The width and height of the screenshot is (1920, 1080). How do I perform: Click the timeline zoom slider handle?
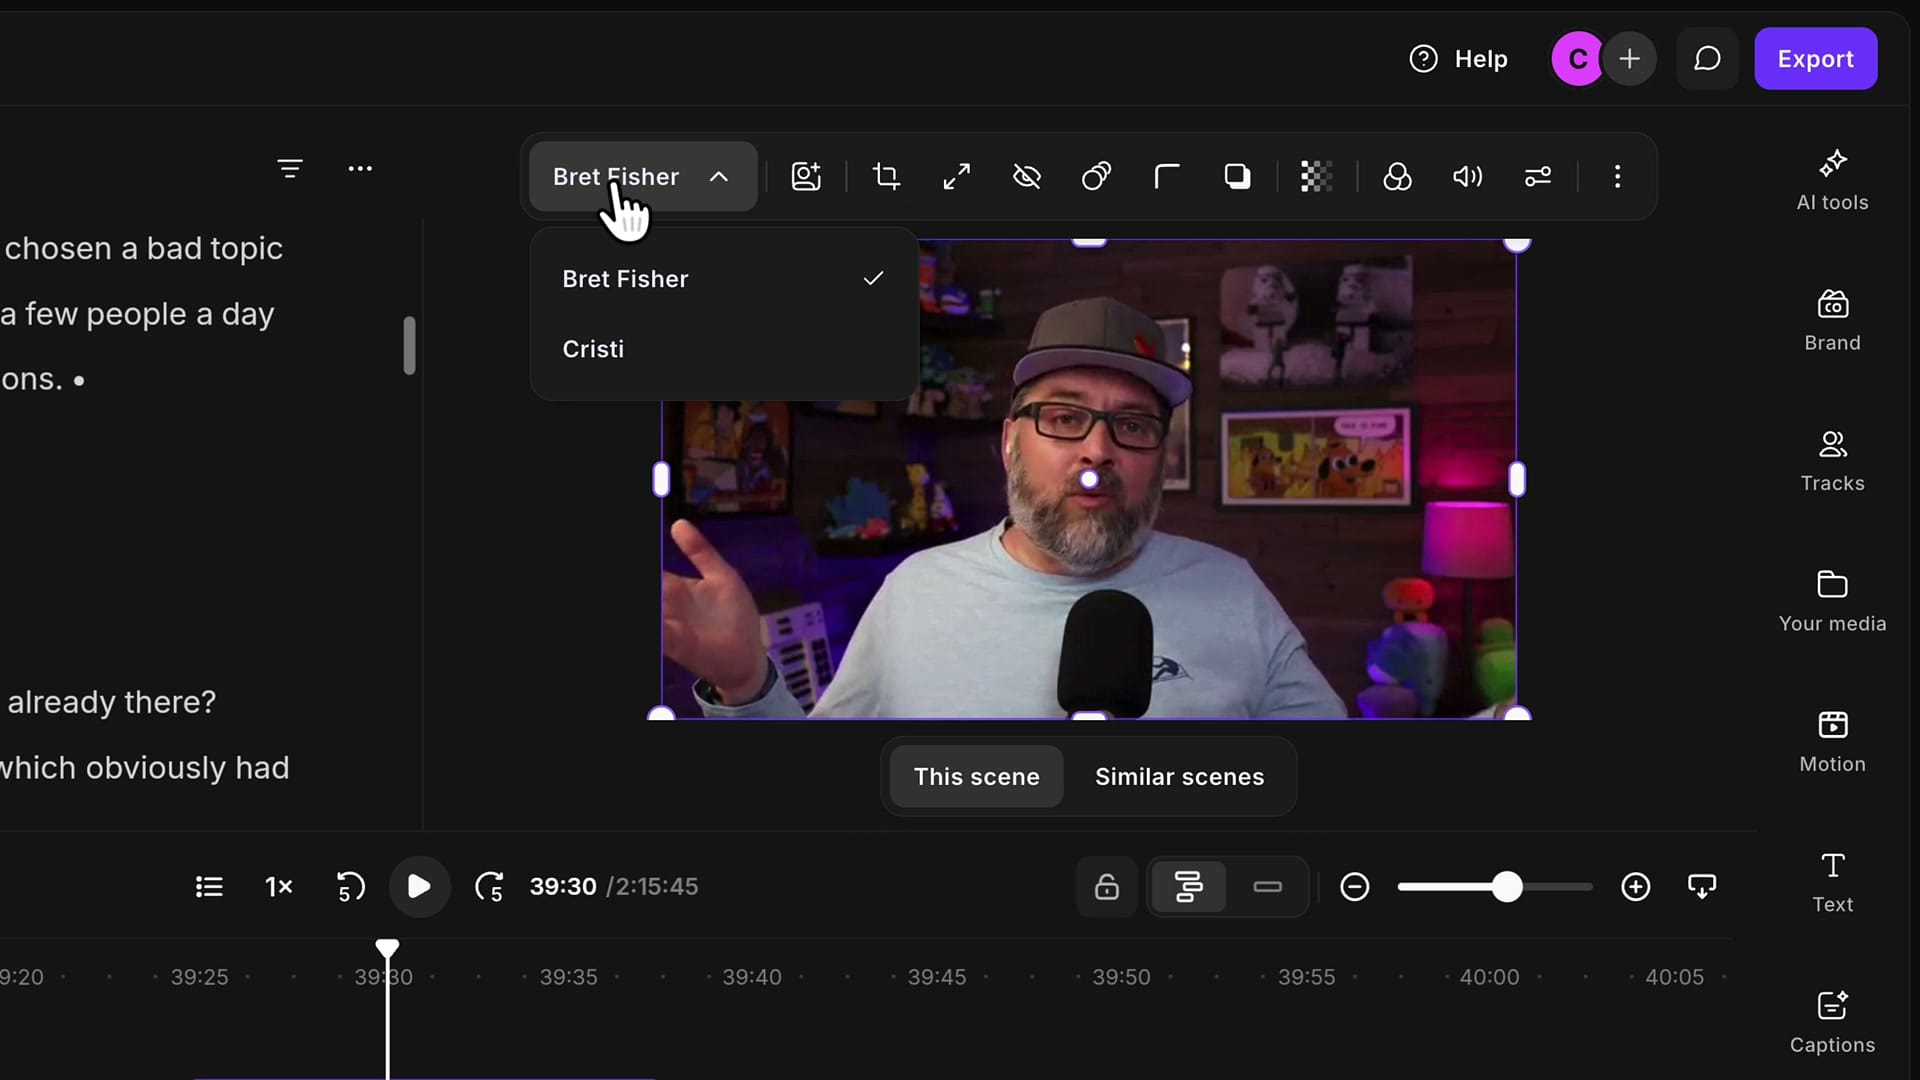pyautogui.click(x=1506, y=887)
